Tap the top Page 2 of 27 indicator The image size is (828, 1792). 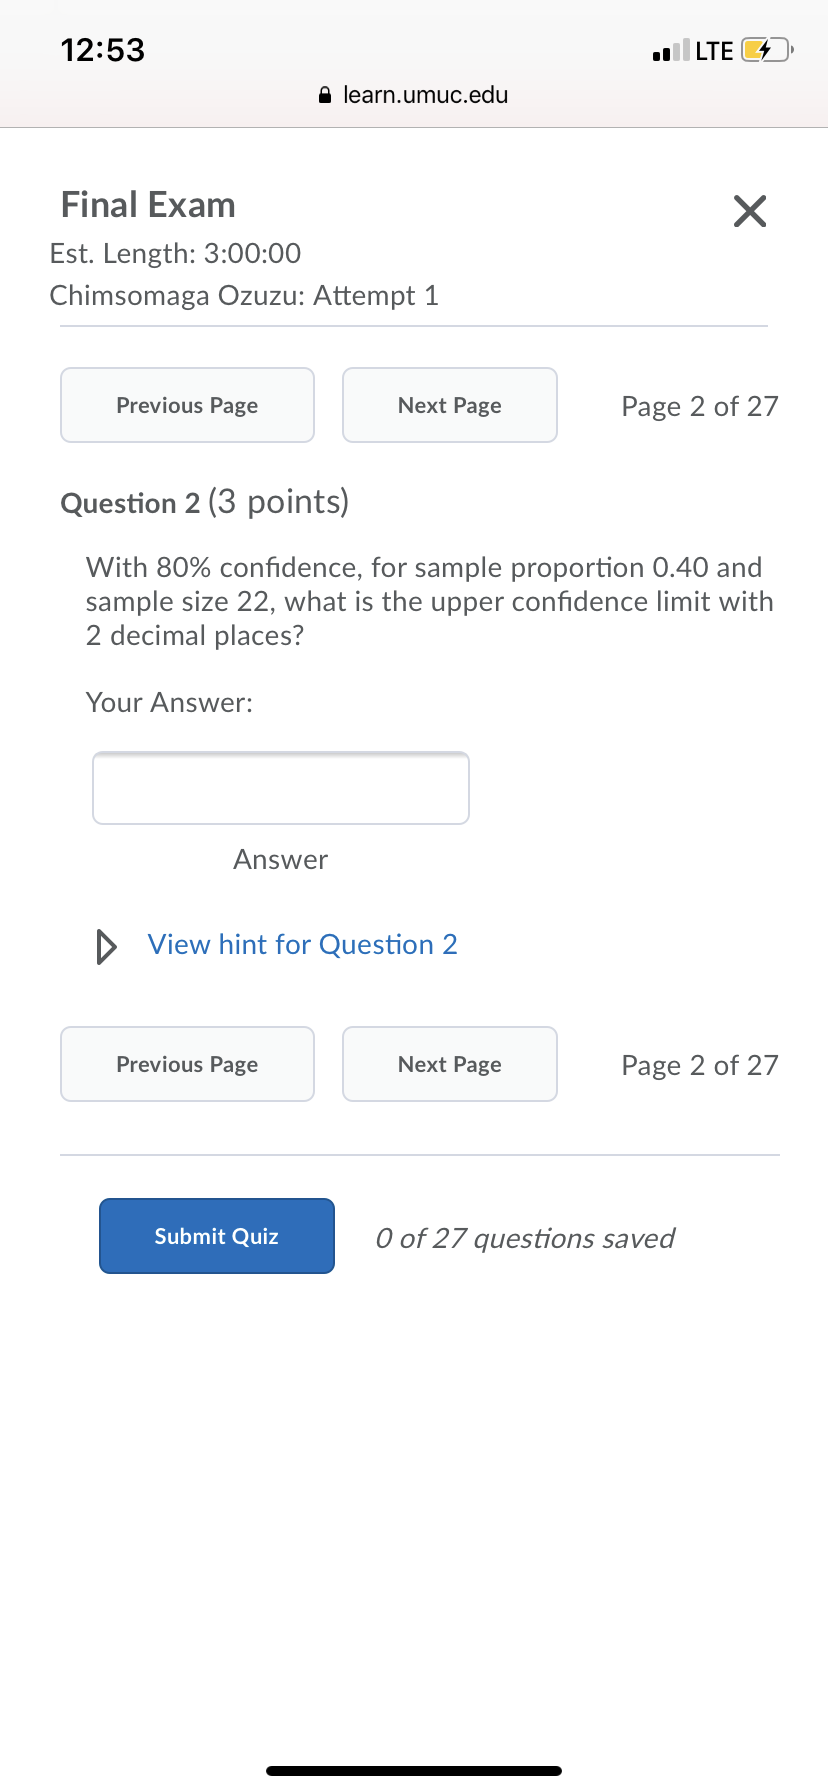click(699, 406)
